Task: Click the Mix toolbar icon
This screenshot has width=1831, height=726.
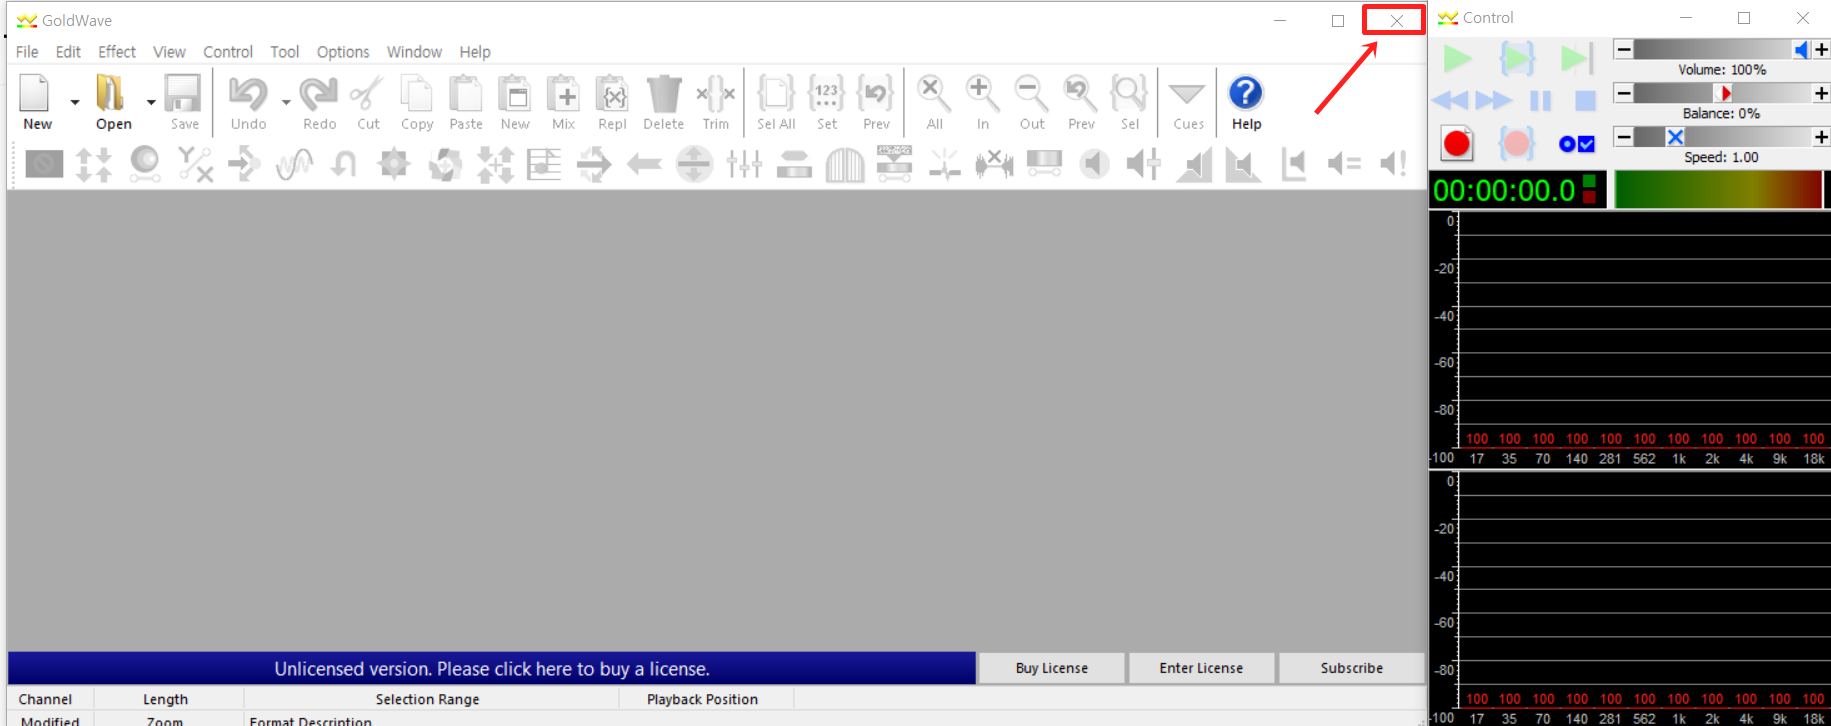Action: click(x=563, y=94)
